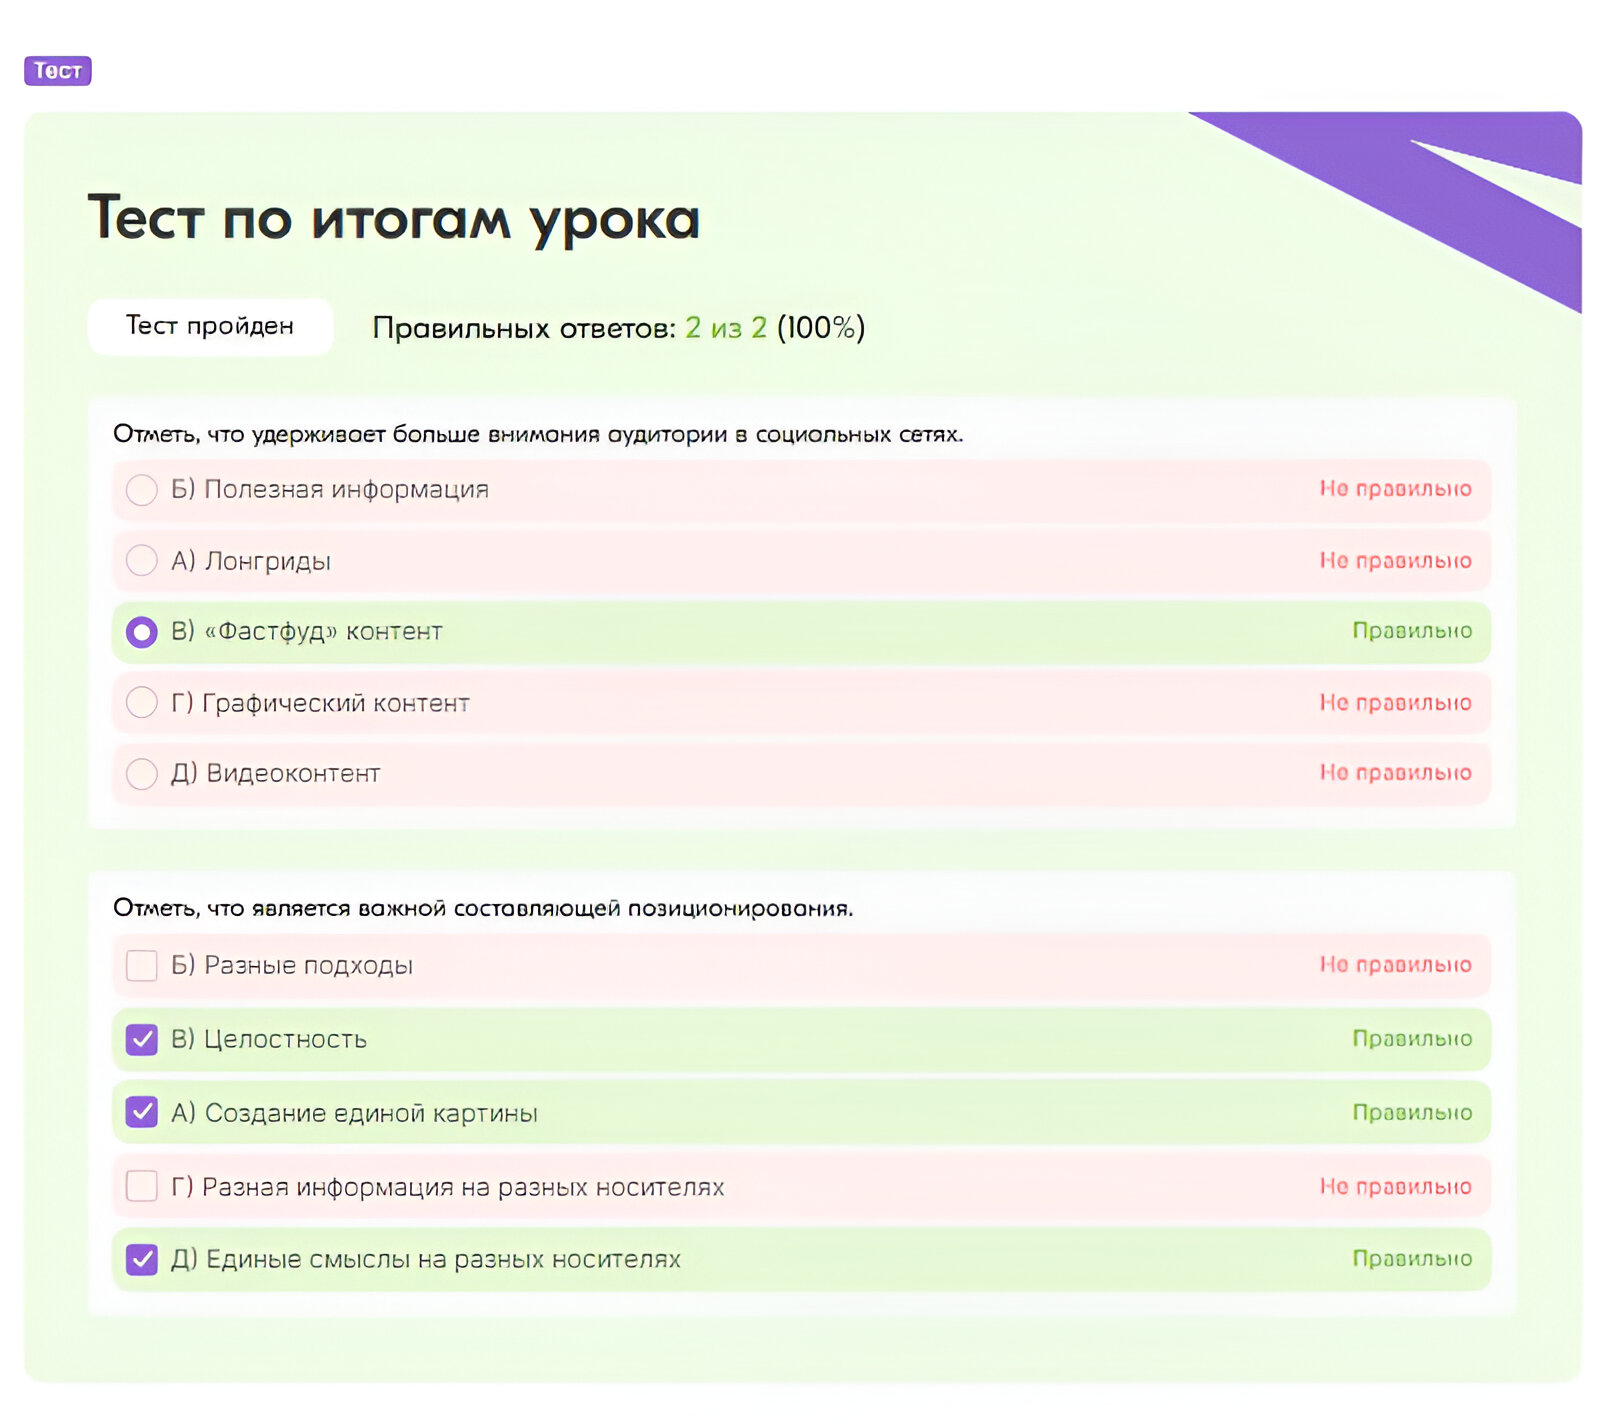Click 'Правильно' label on the Целостность row
Viewport: 1598px width, 1426px height.
point(1411,1039)
